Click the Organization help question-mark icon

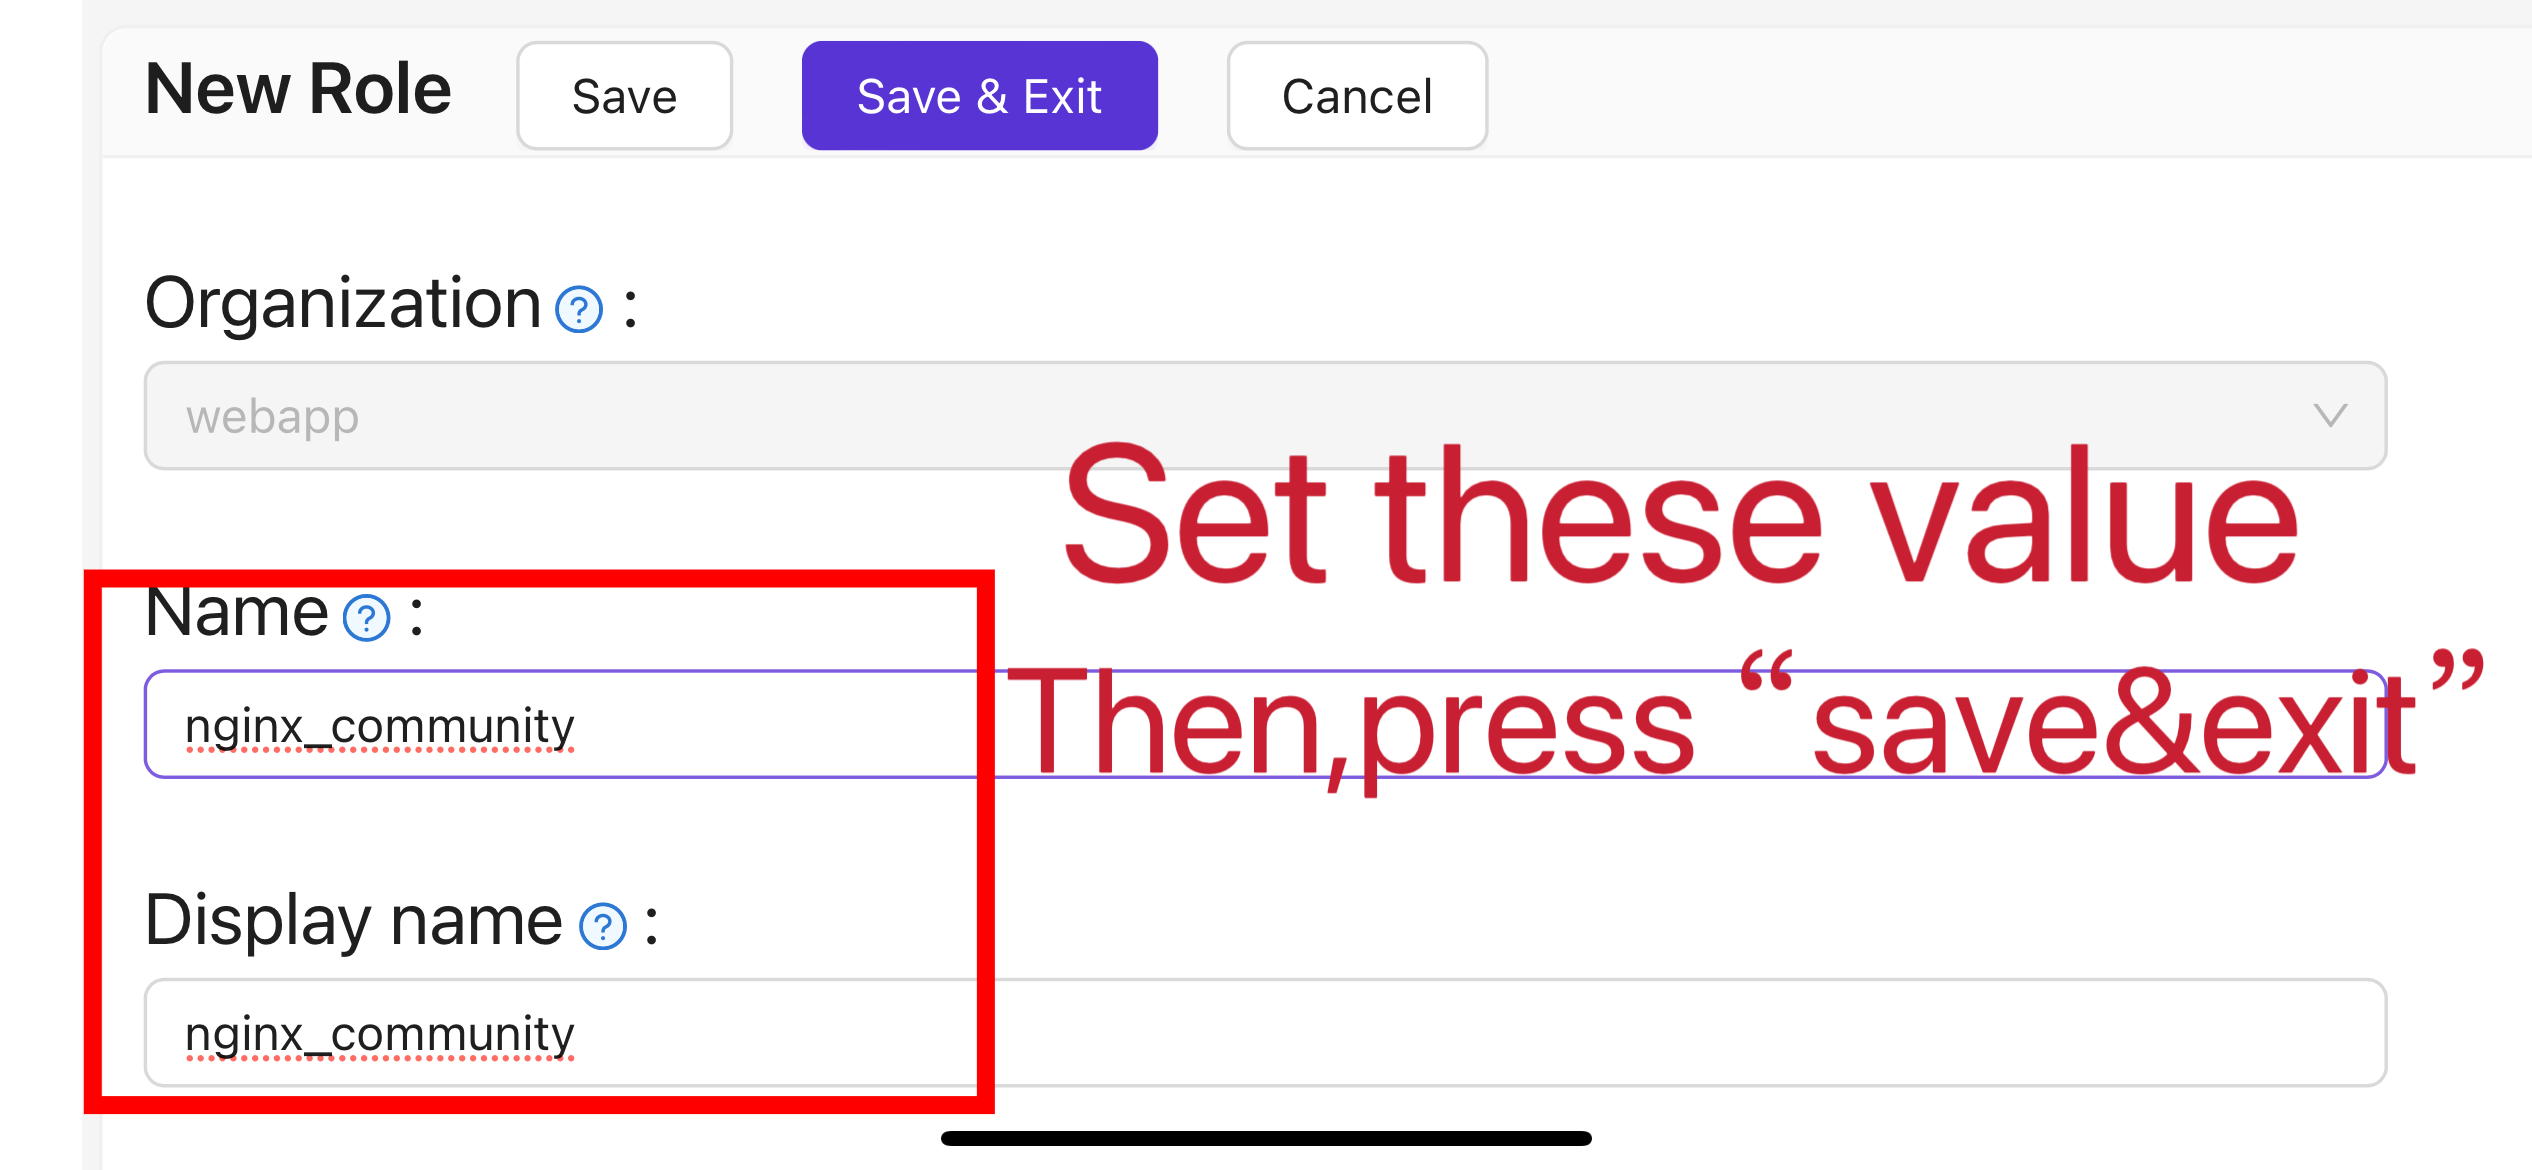click(x=579, y=309)
